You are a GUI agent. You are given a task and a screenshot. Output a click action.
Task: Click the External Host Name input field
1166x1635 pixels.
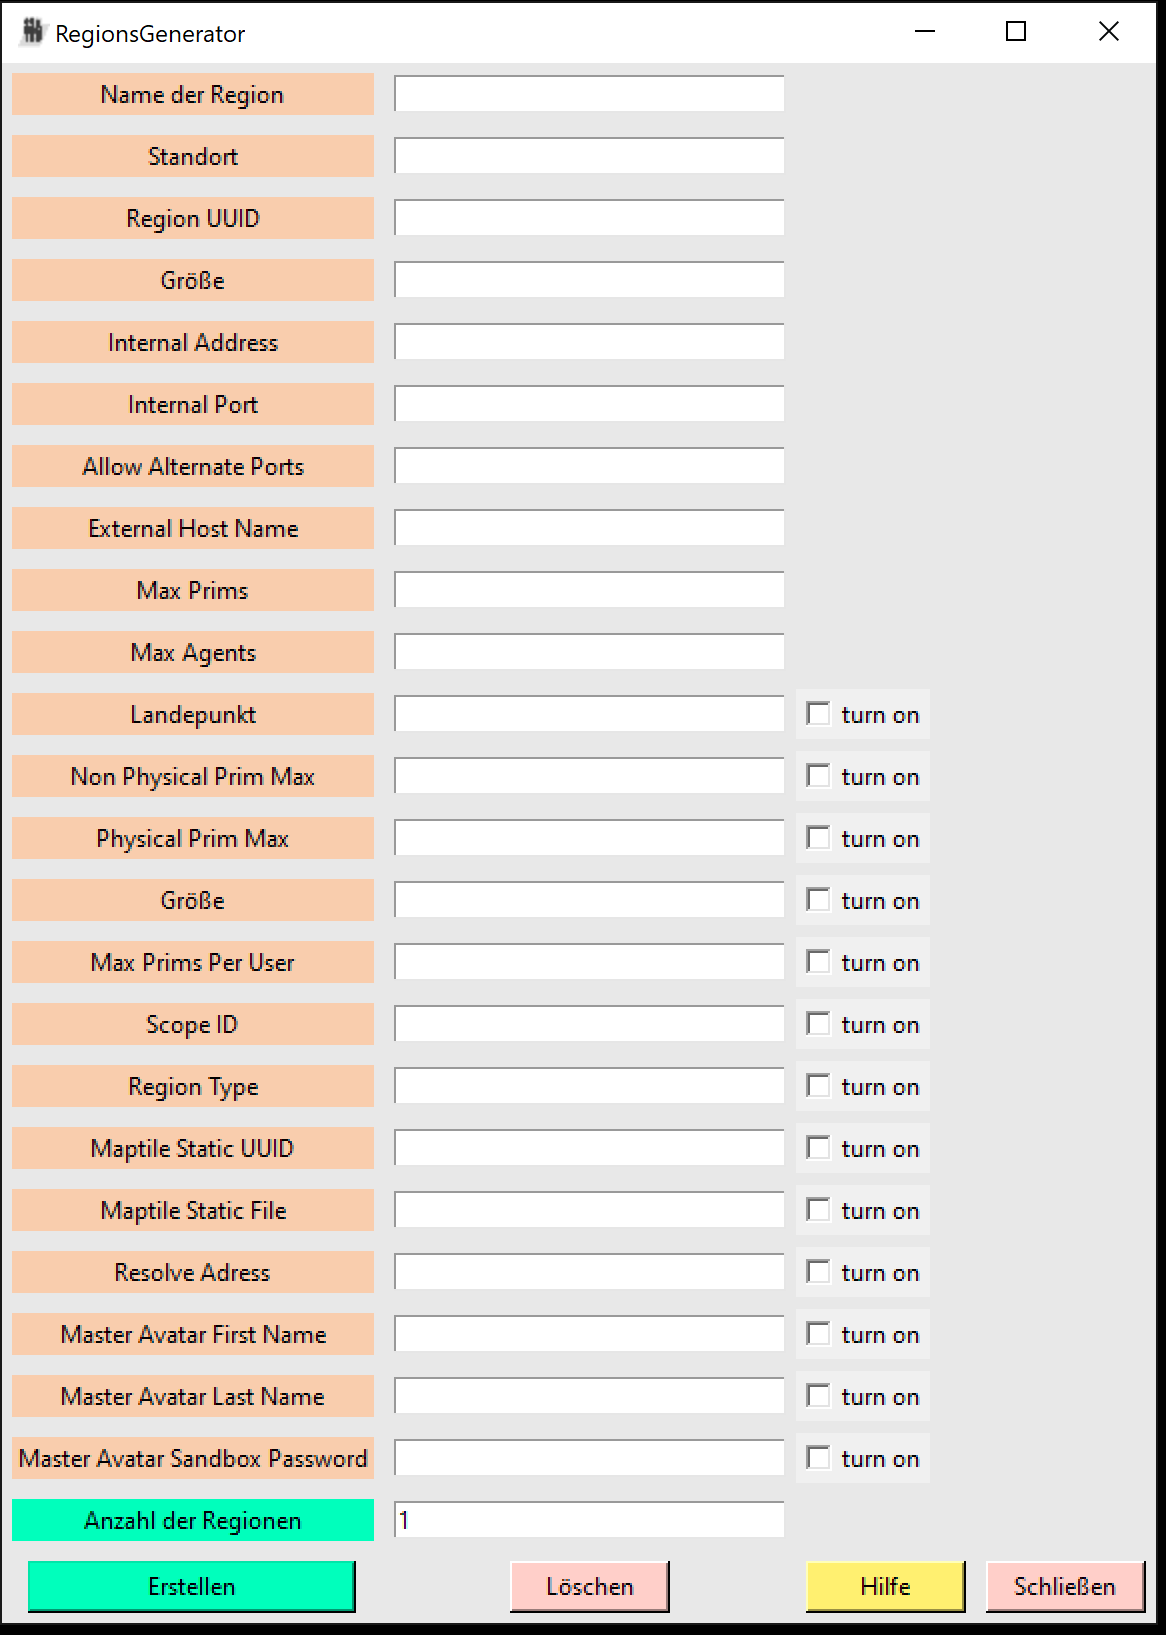click(x=589, y=528)
